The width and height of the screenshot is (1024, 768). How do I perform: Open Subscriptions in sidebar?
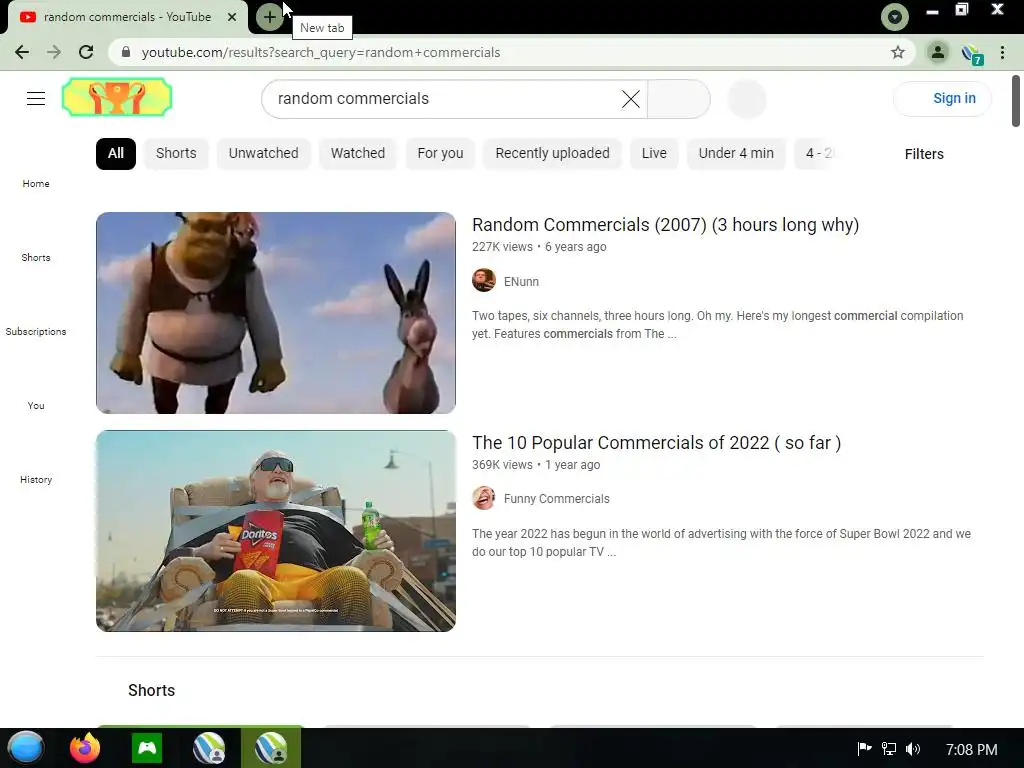point(36,331)
